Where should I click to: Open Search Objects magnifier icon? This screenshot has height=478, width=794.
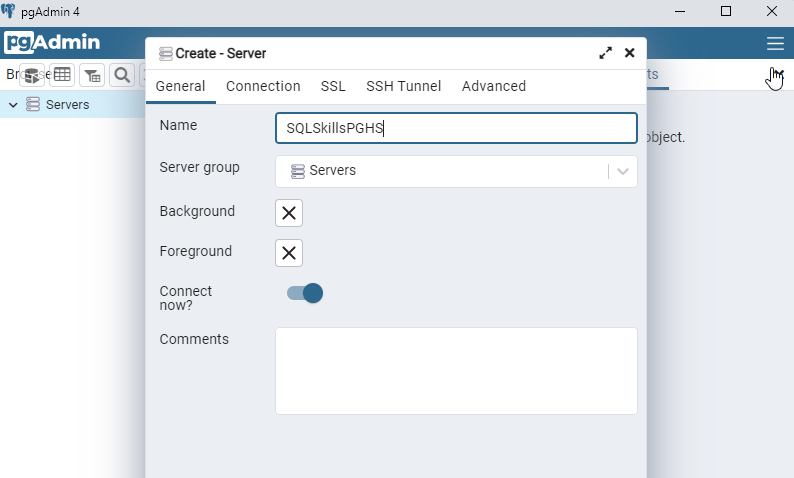tap(122, 75)
